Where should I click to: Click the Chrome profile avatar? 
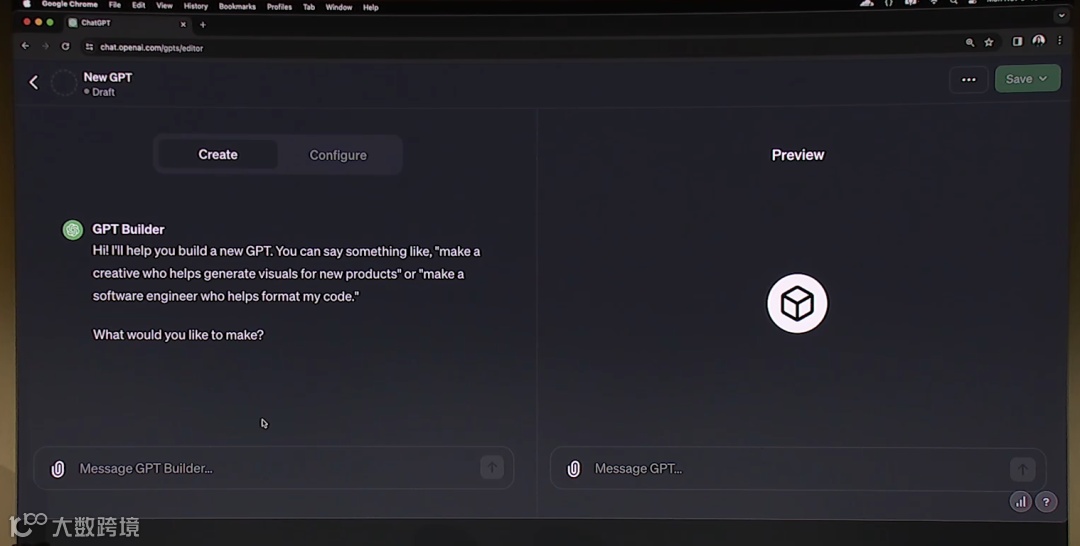[1039, 41]
